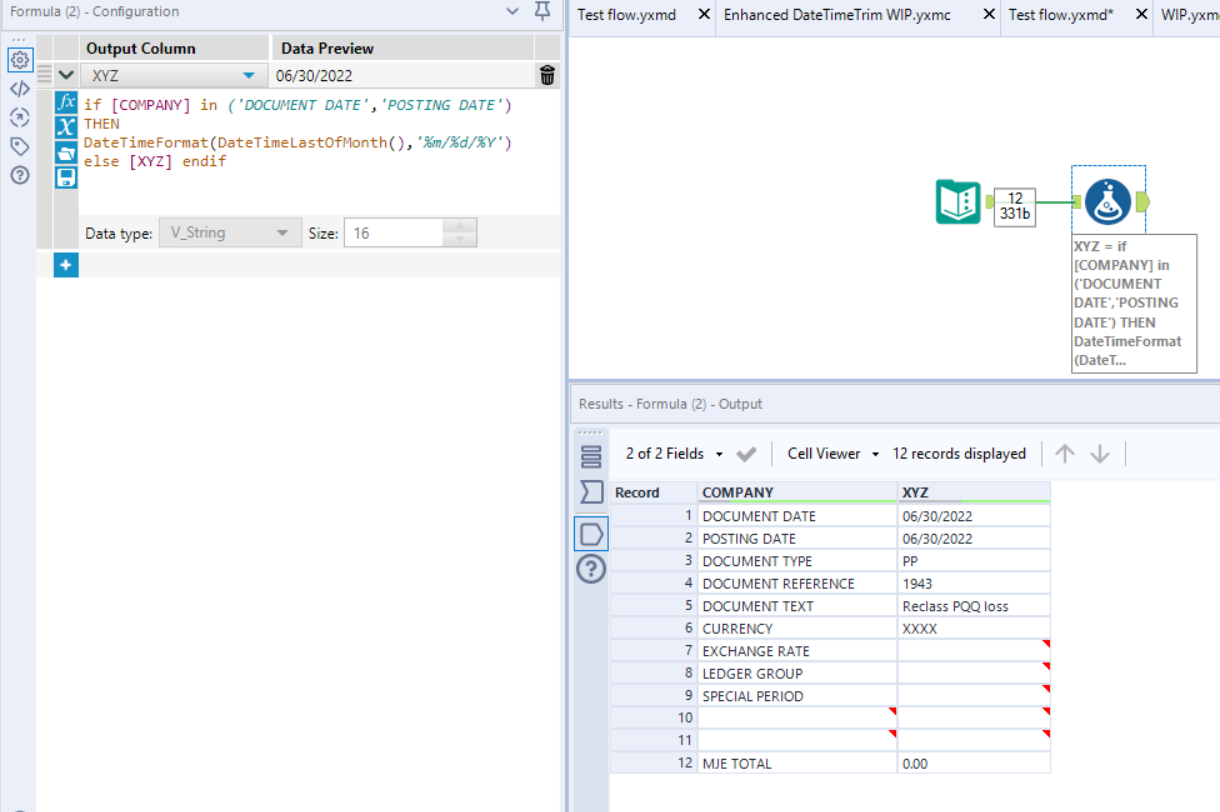Click the save expression floppy disk icon
Screen dimensions: 1220x812
(x=66, y=178)
